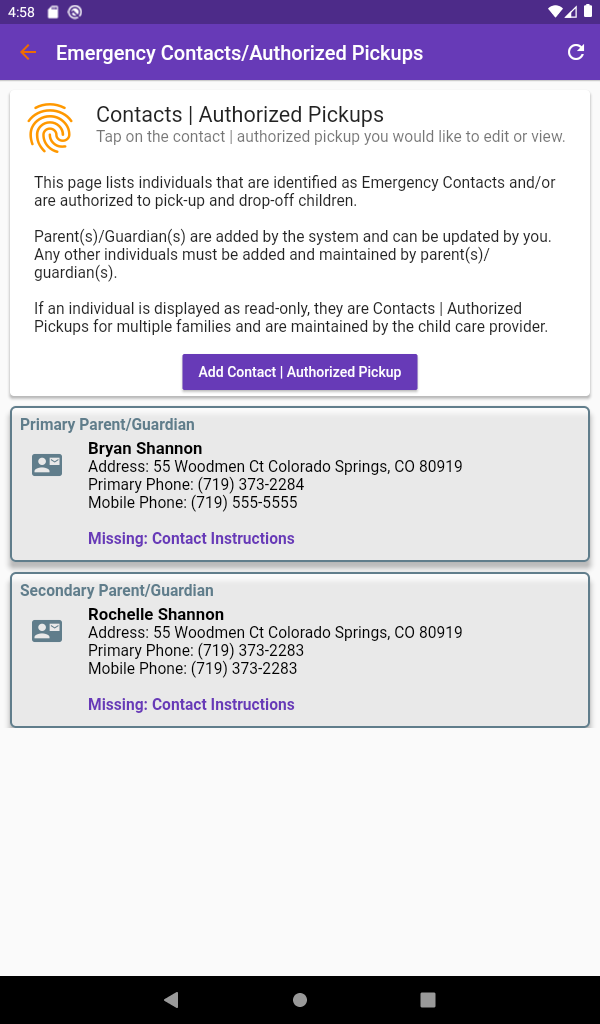Tap the orange back arrow
Viewport: 600px width, 1024px height.
(28, 53)
